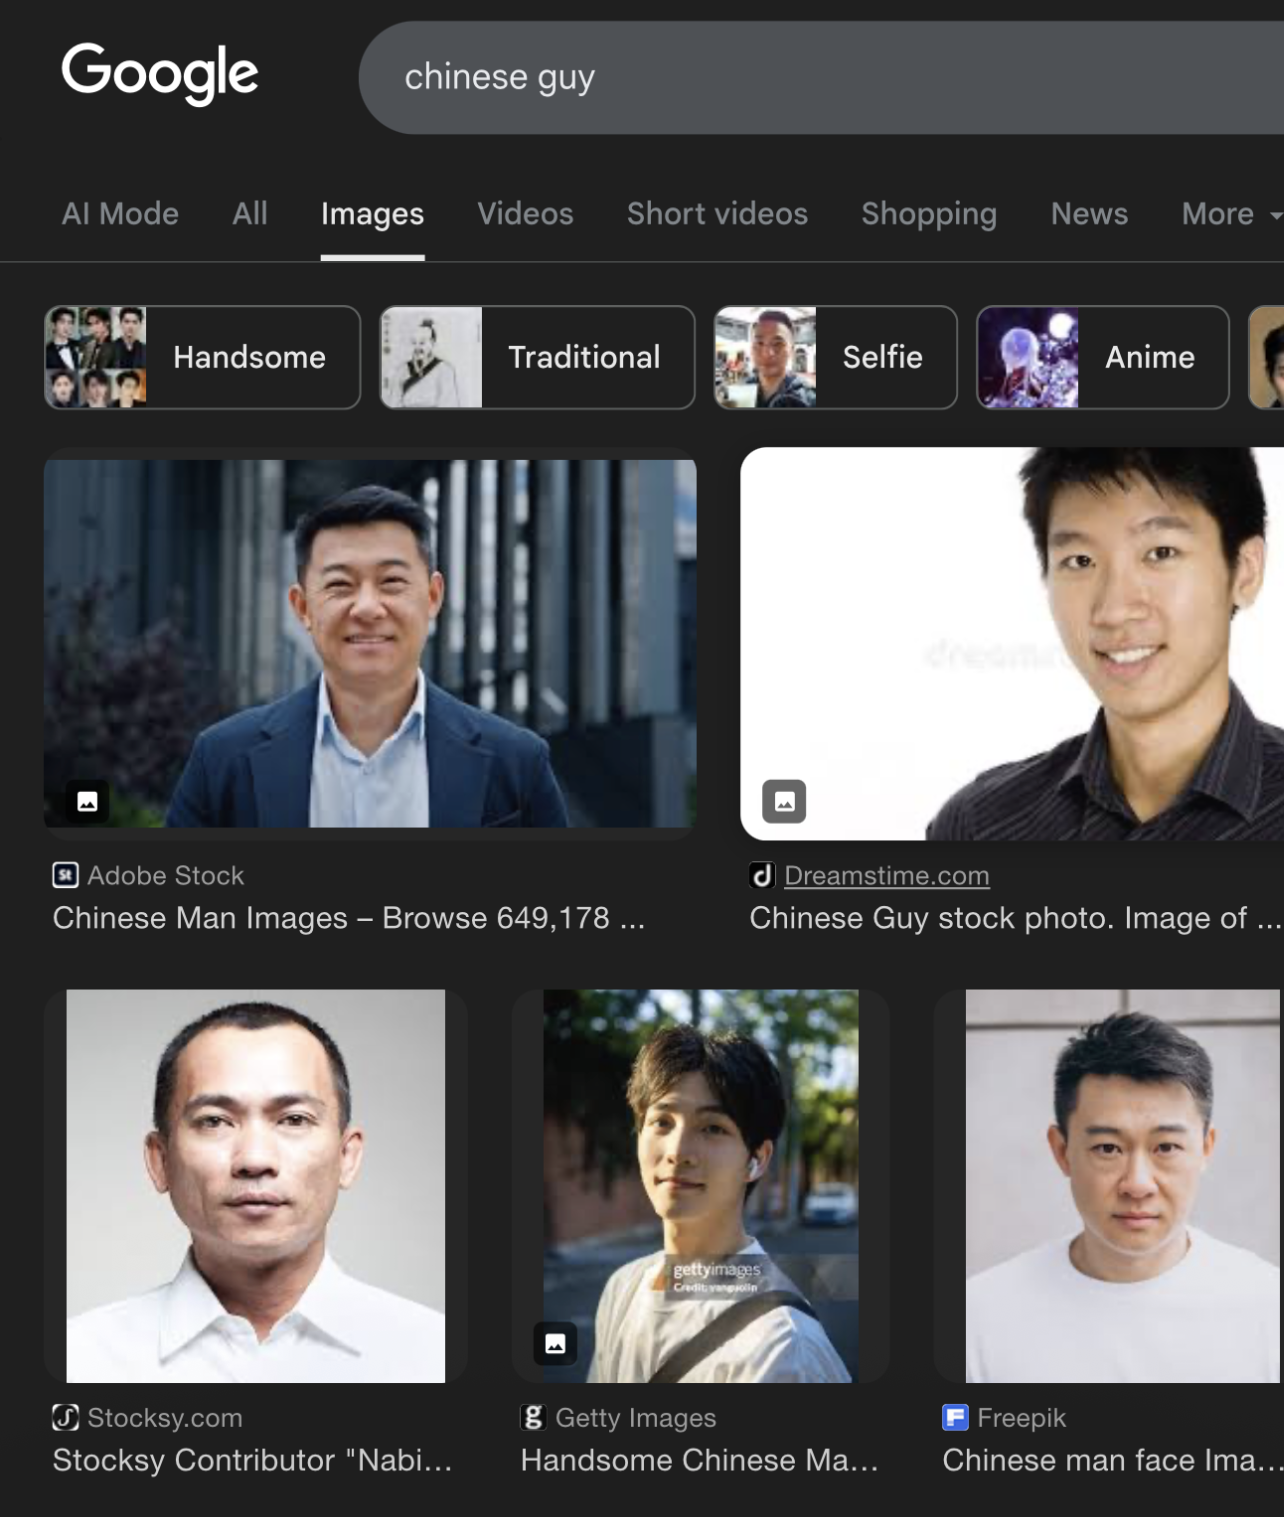Apply the Selfie filter chip
The width and height of the screenshot is (1284, 1517).
coord(835,357)
